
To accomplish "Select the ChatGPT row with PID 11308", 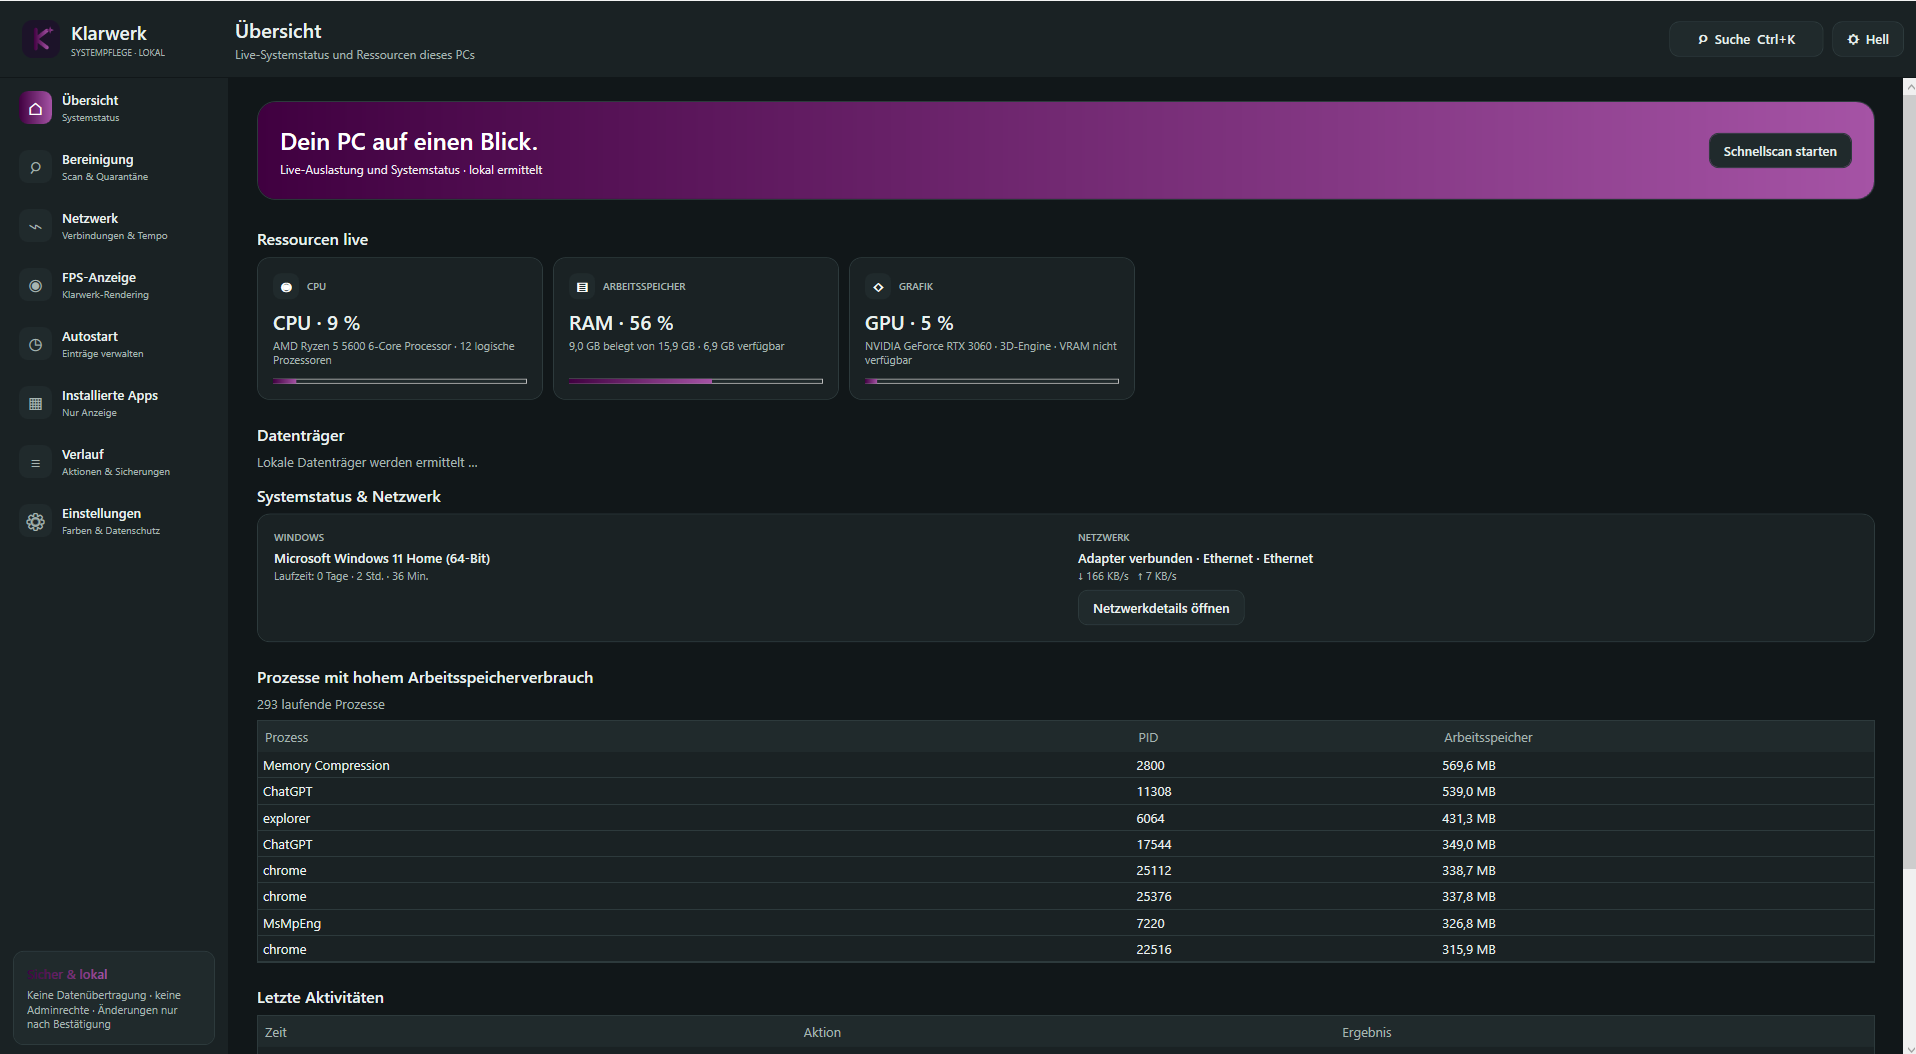I will point(1066,791).
